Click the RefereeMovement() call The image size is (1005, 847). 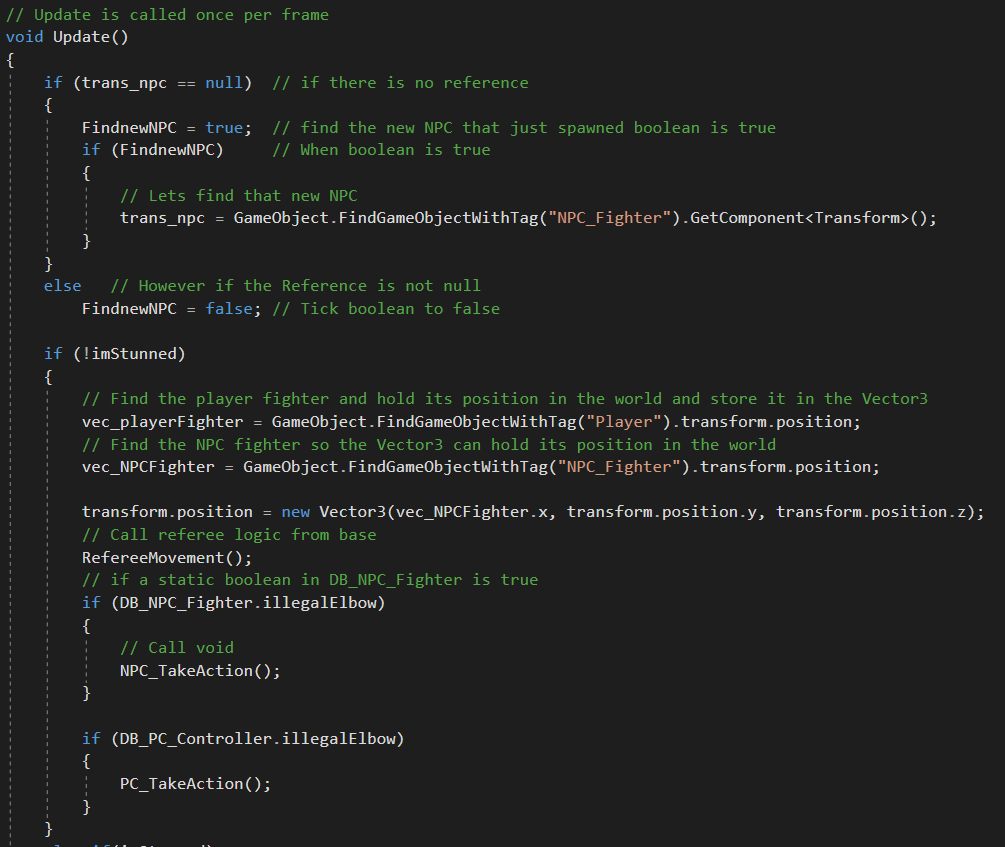[x=167, y=557]
